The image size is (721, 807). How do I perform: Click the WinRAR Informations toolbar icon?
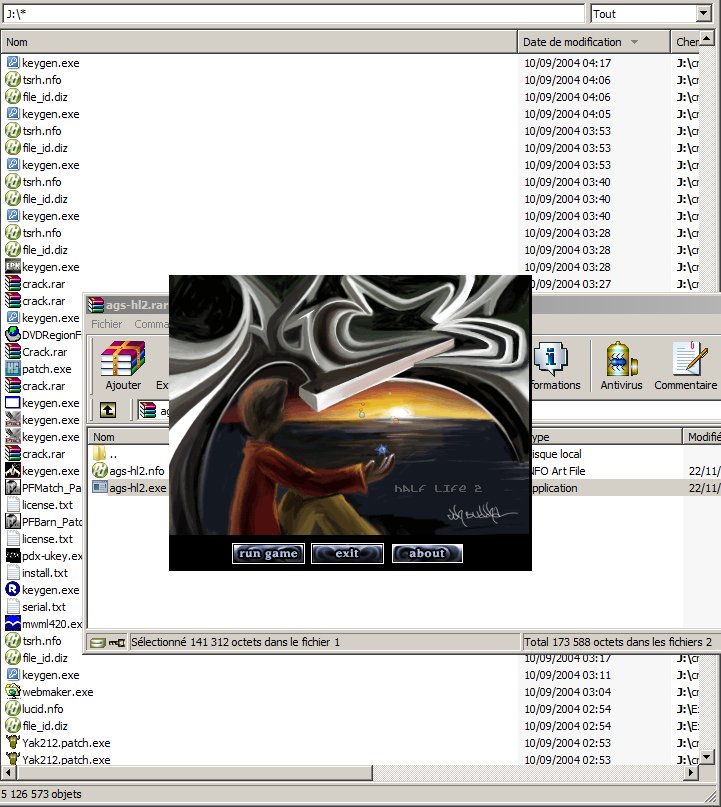coord(555,365)
